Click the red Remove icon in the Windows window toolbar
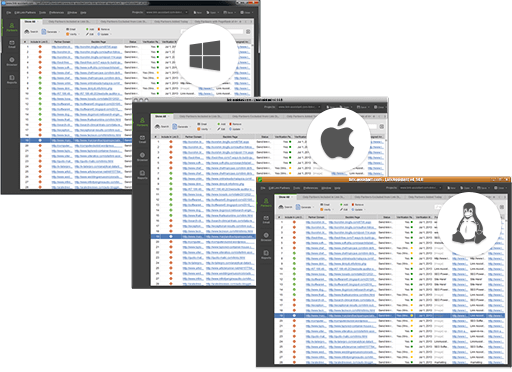This screenshot has width=512, height=372. (99, 29)
